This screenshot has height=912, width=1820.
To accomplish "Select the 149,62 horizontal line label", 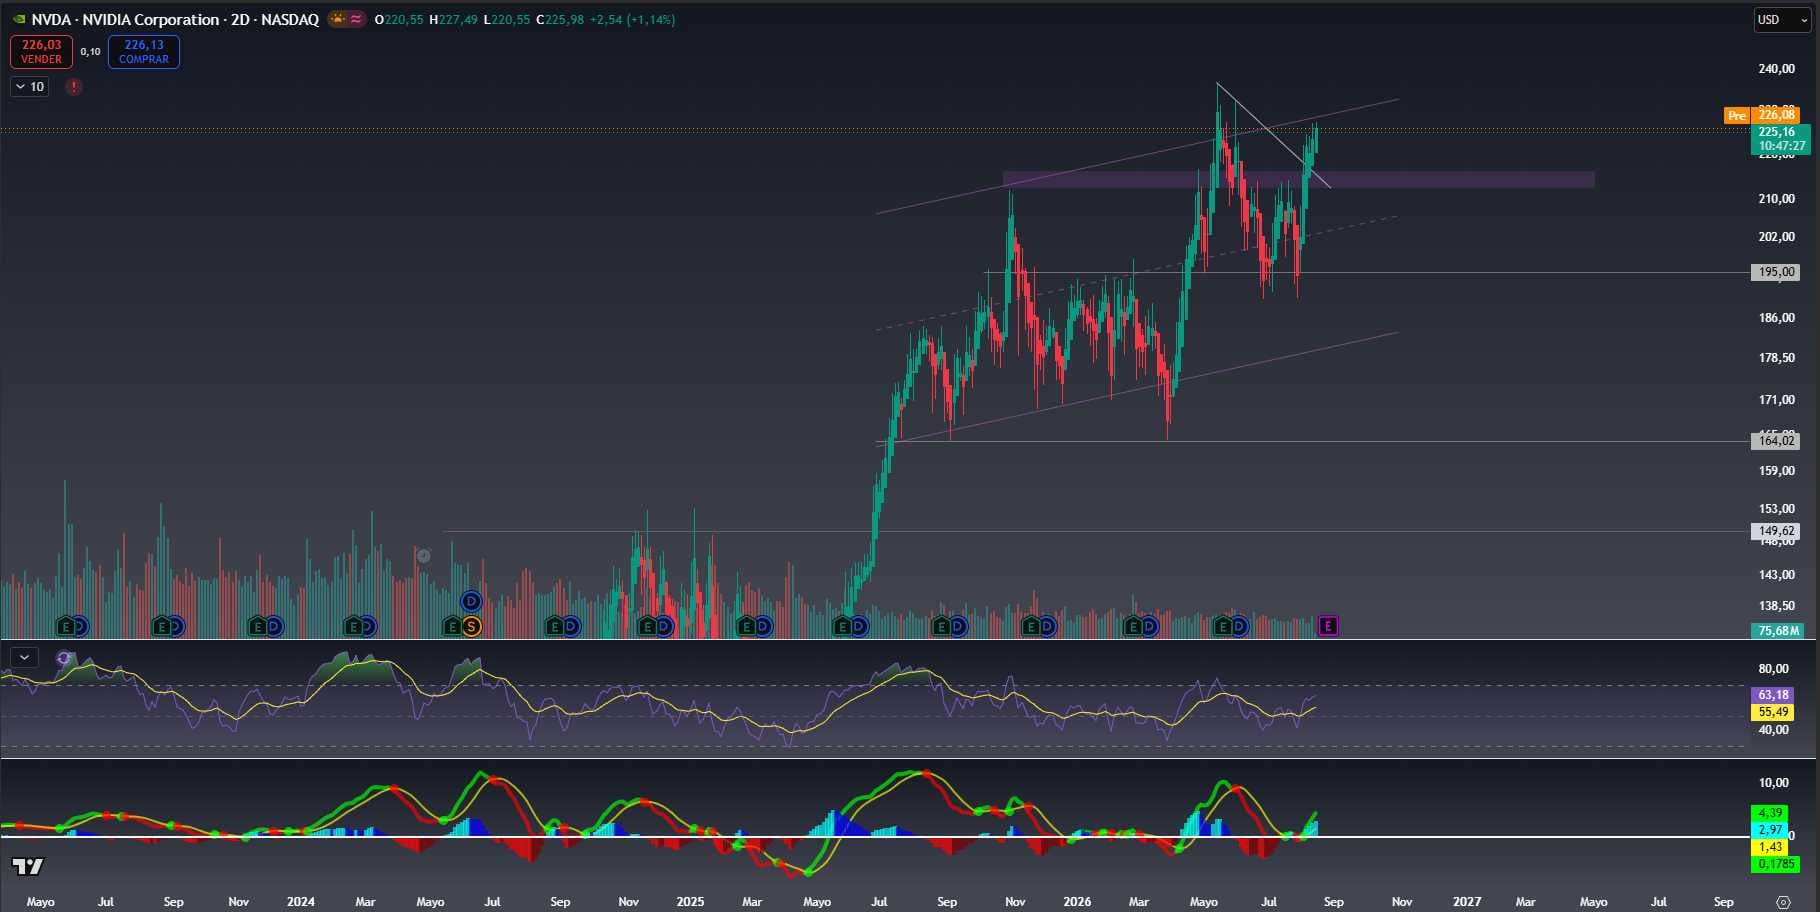I will [1776, 532].
